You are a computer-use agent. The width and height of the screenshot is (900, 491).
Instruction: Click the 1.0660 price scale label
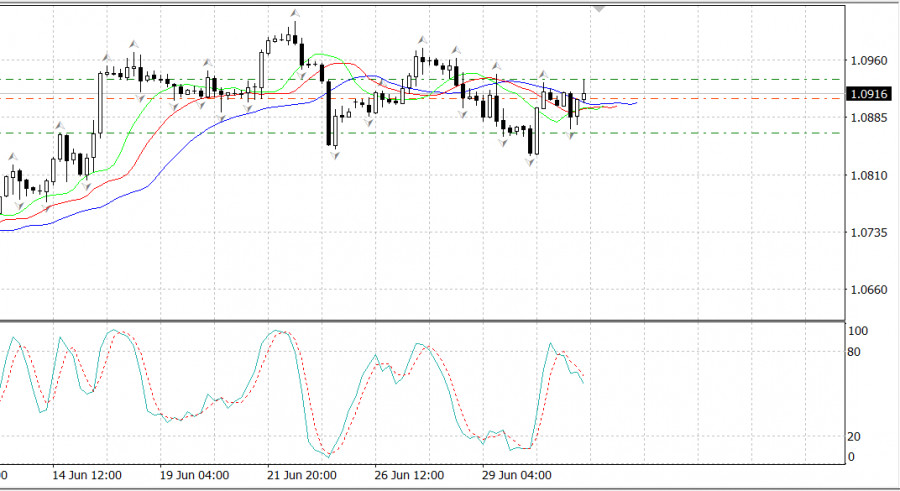[x=867, y=290]
